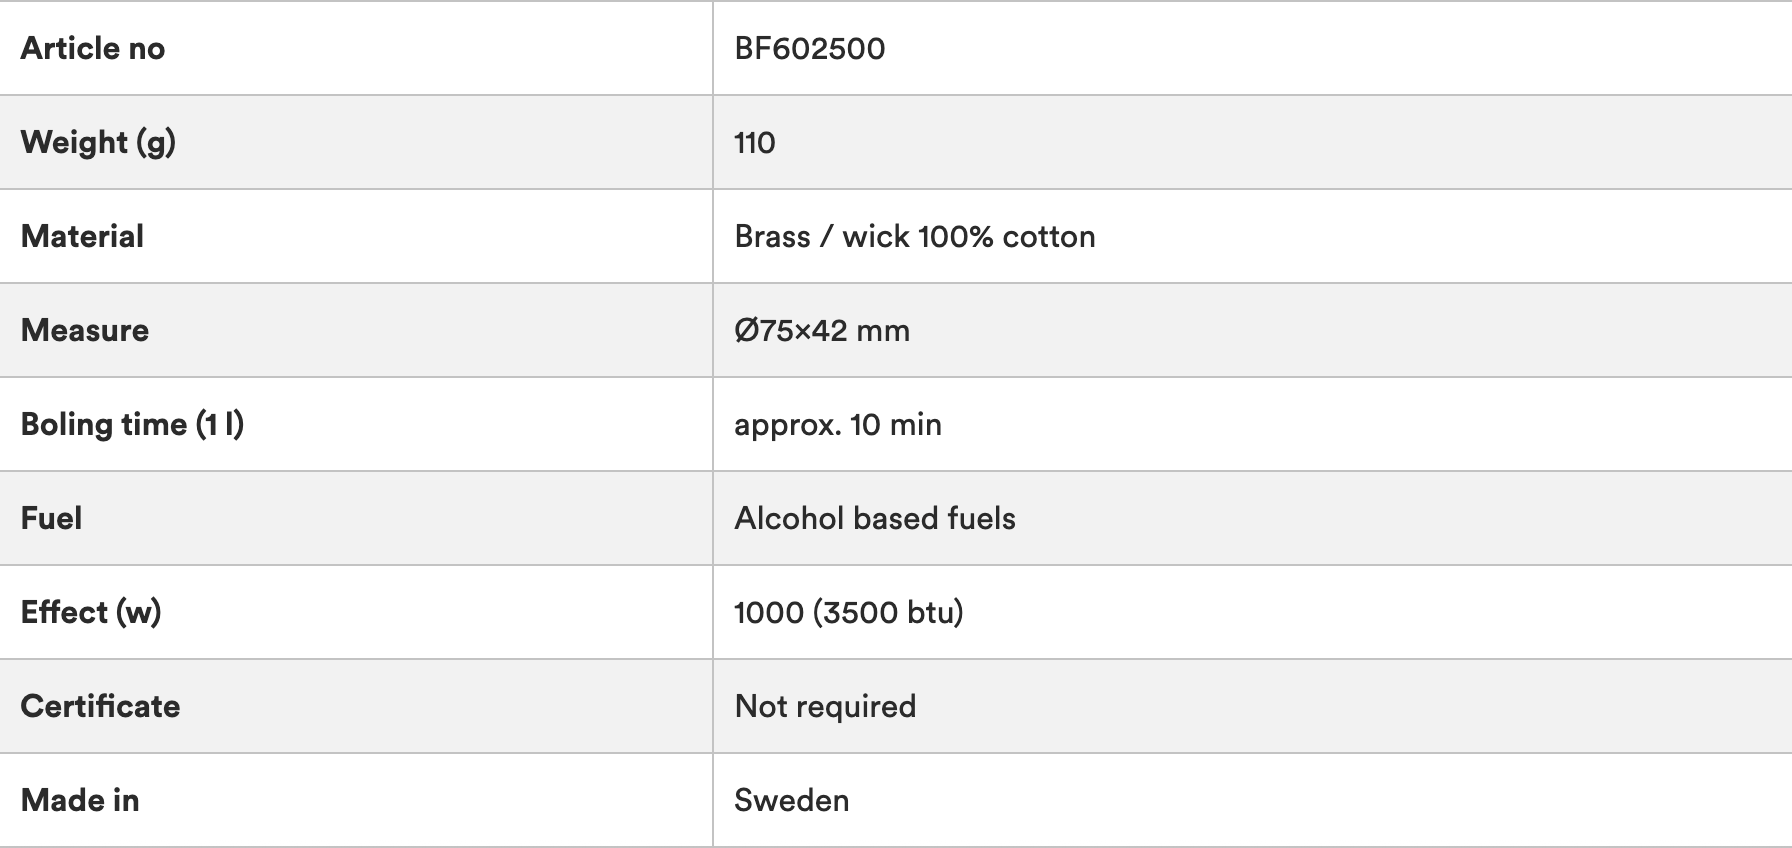Viewport: 1792px width, 848px height.
Task: Select the "Not required" certificate value
Action: [x=825, y=706]
